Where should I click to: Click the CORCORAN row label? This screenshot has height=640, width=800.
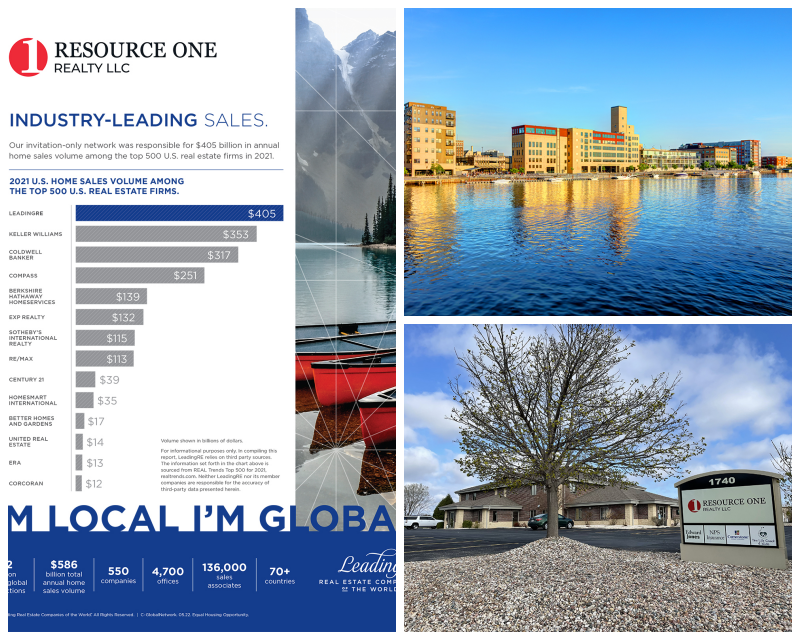26,484
